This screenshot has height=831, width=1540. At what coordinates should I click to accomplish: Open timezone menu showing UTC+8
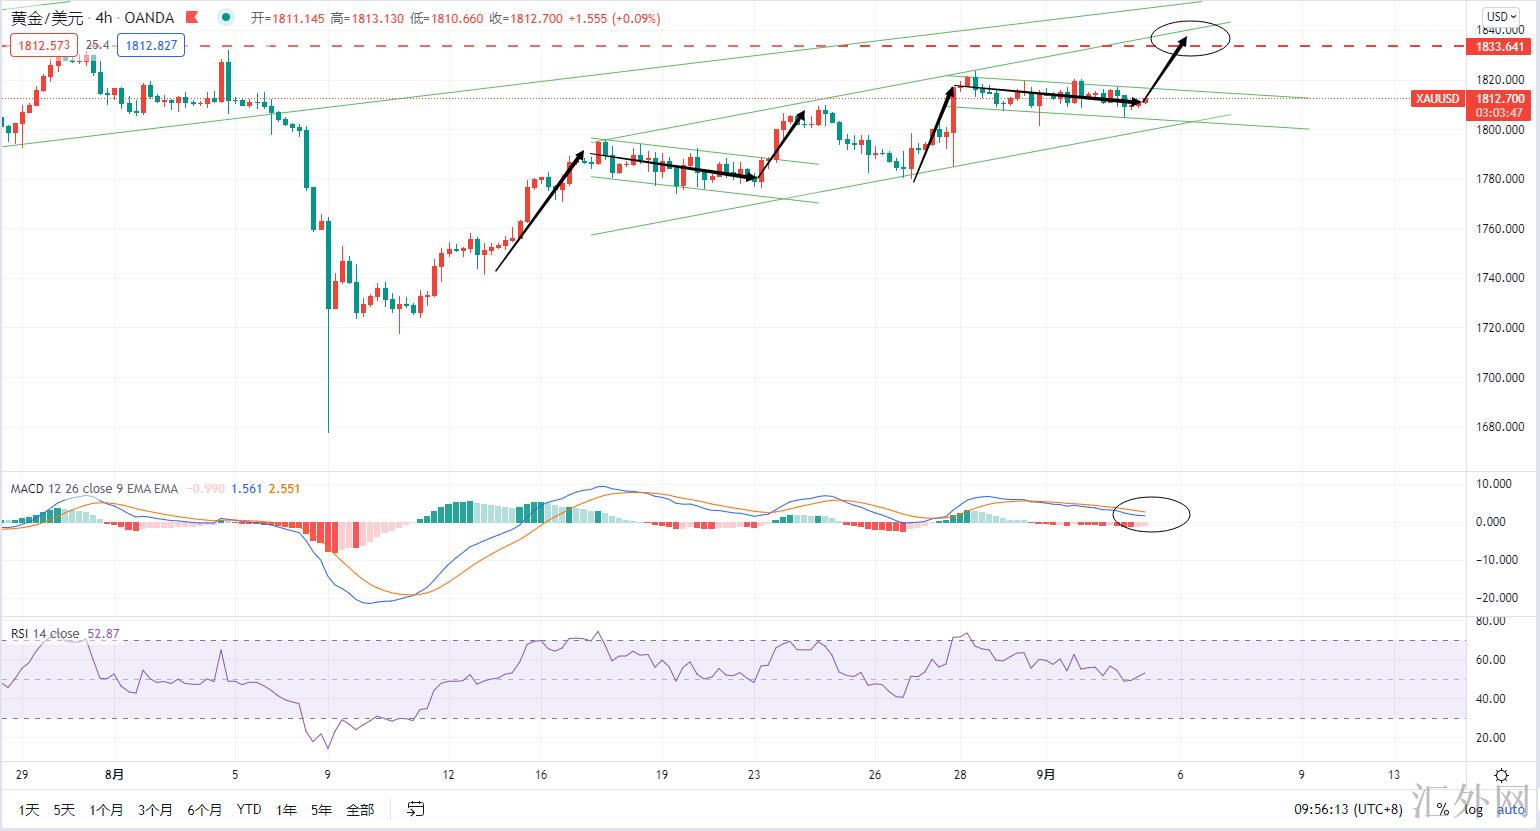[x=1348, y=809]
